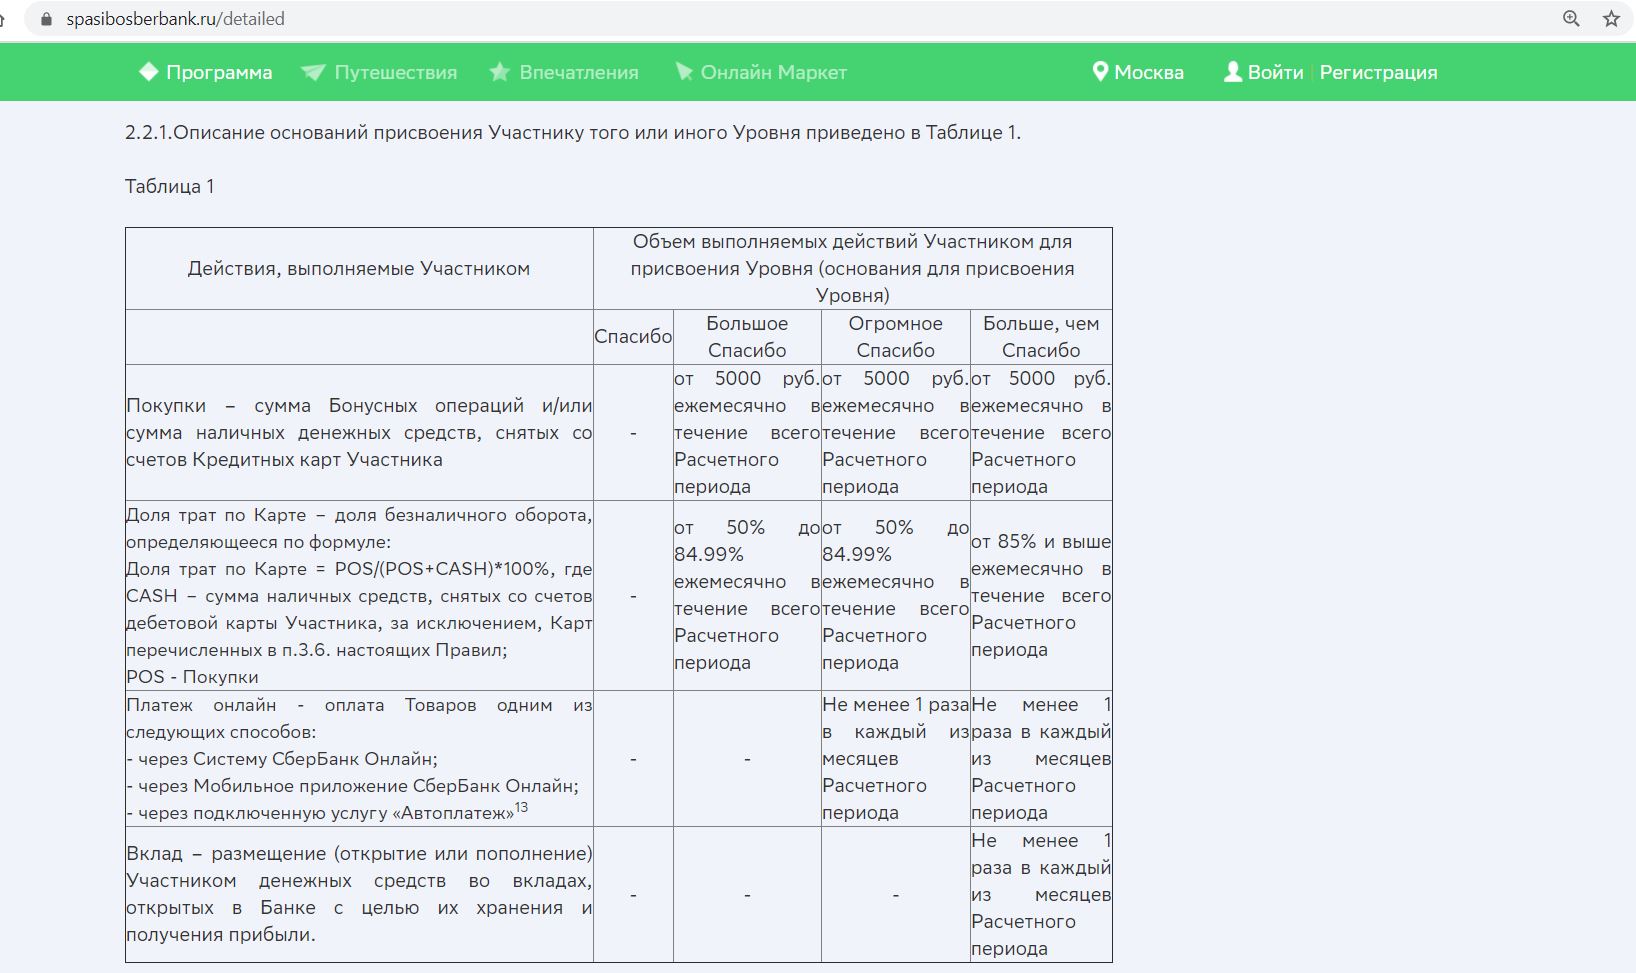This screenshot has width=1636, height=973.
Task: Click the "Больше, чем Спасибо" column header
Action: 1040,337
